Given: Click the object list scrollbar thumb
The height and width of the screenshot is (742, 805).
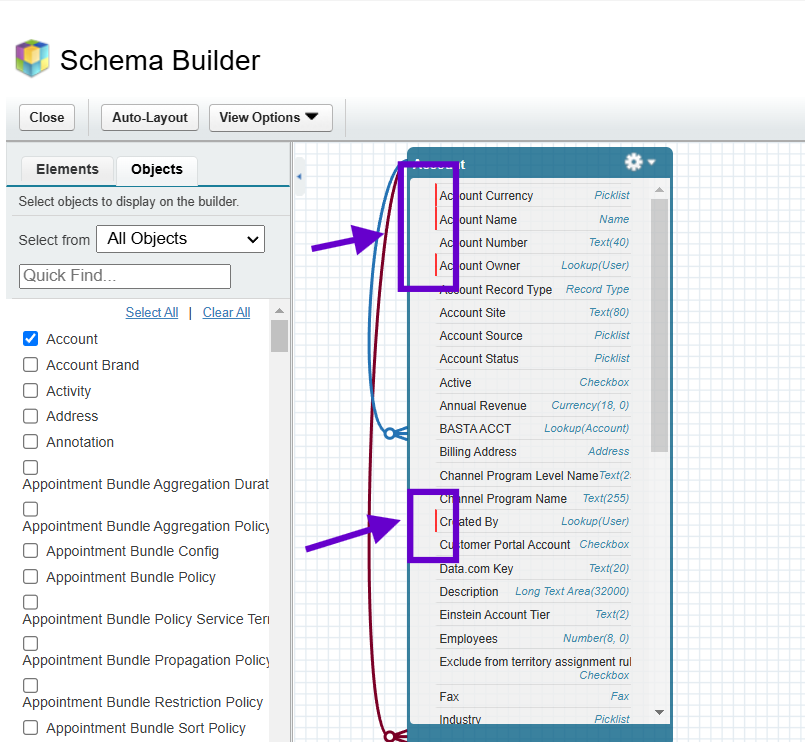Looking at the screenshot, I should pyautogui.click(x=279, y=336).
